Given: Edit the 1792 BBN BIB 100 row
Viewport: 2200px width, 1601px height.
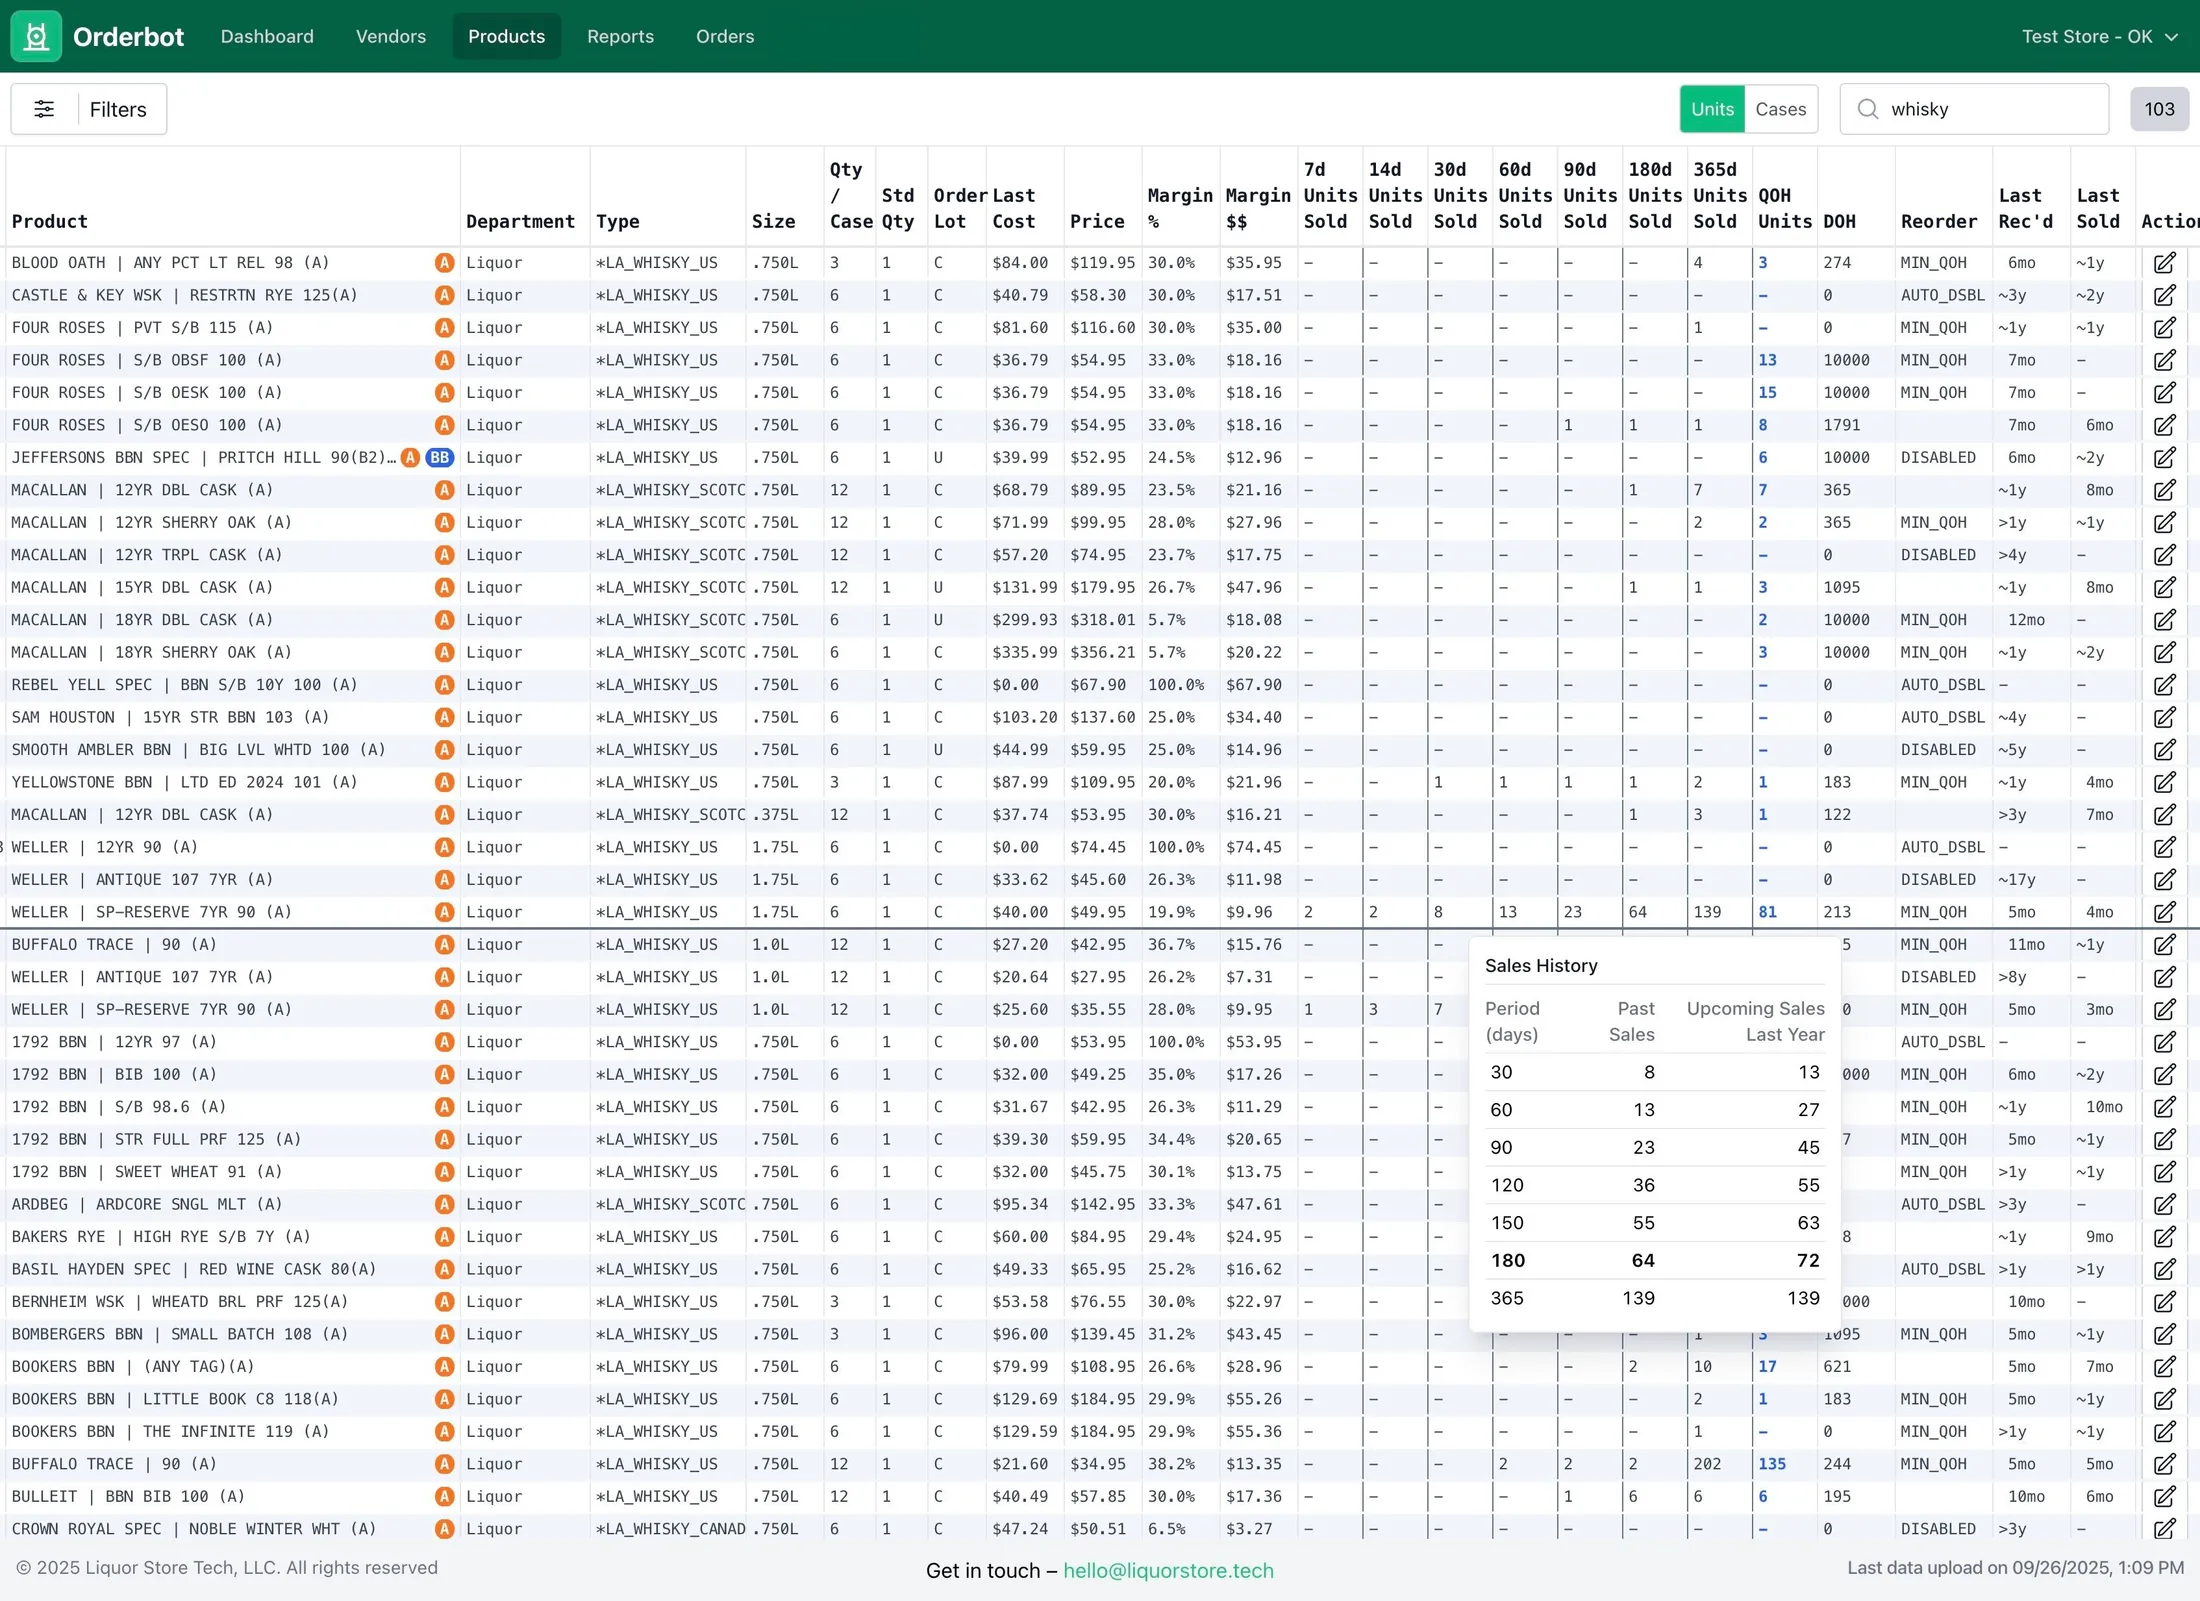Looking at the screenshot, I should pyautogui.click(x=2164, y=1075).
